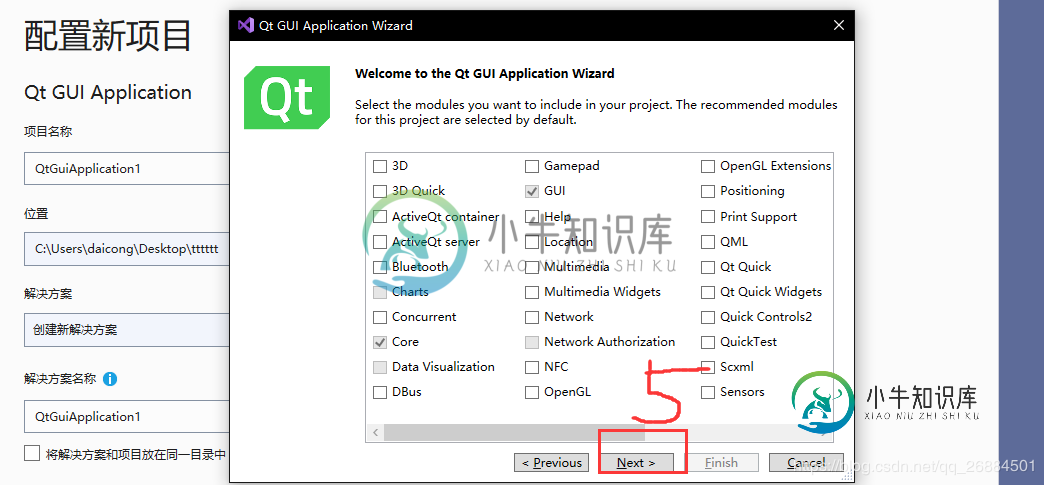Click the GUI module label
The height and width of the screenshot is (485, 1044).
point(555,191)
